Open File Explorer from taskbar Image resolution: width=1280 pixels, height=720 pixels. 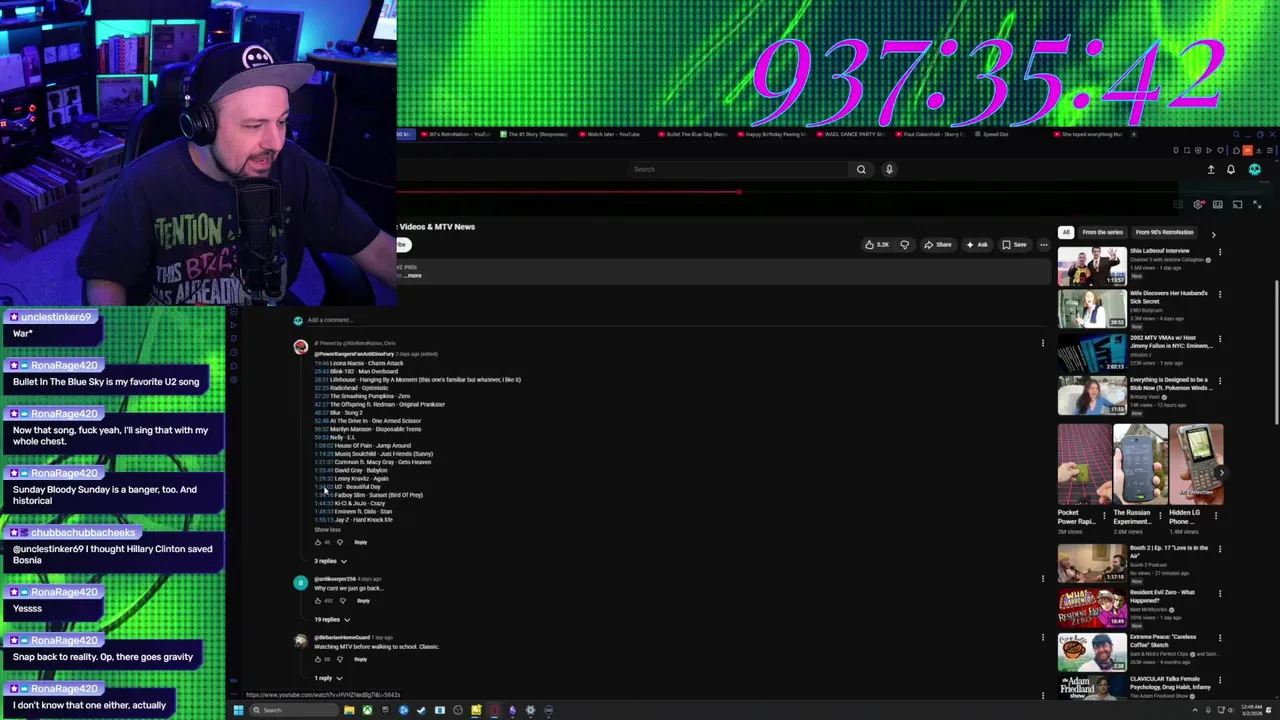pos(349,710)
